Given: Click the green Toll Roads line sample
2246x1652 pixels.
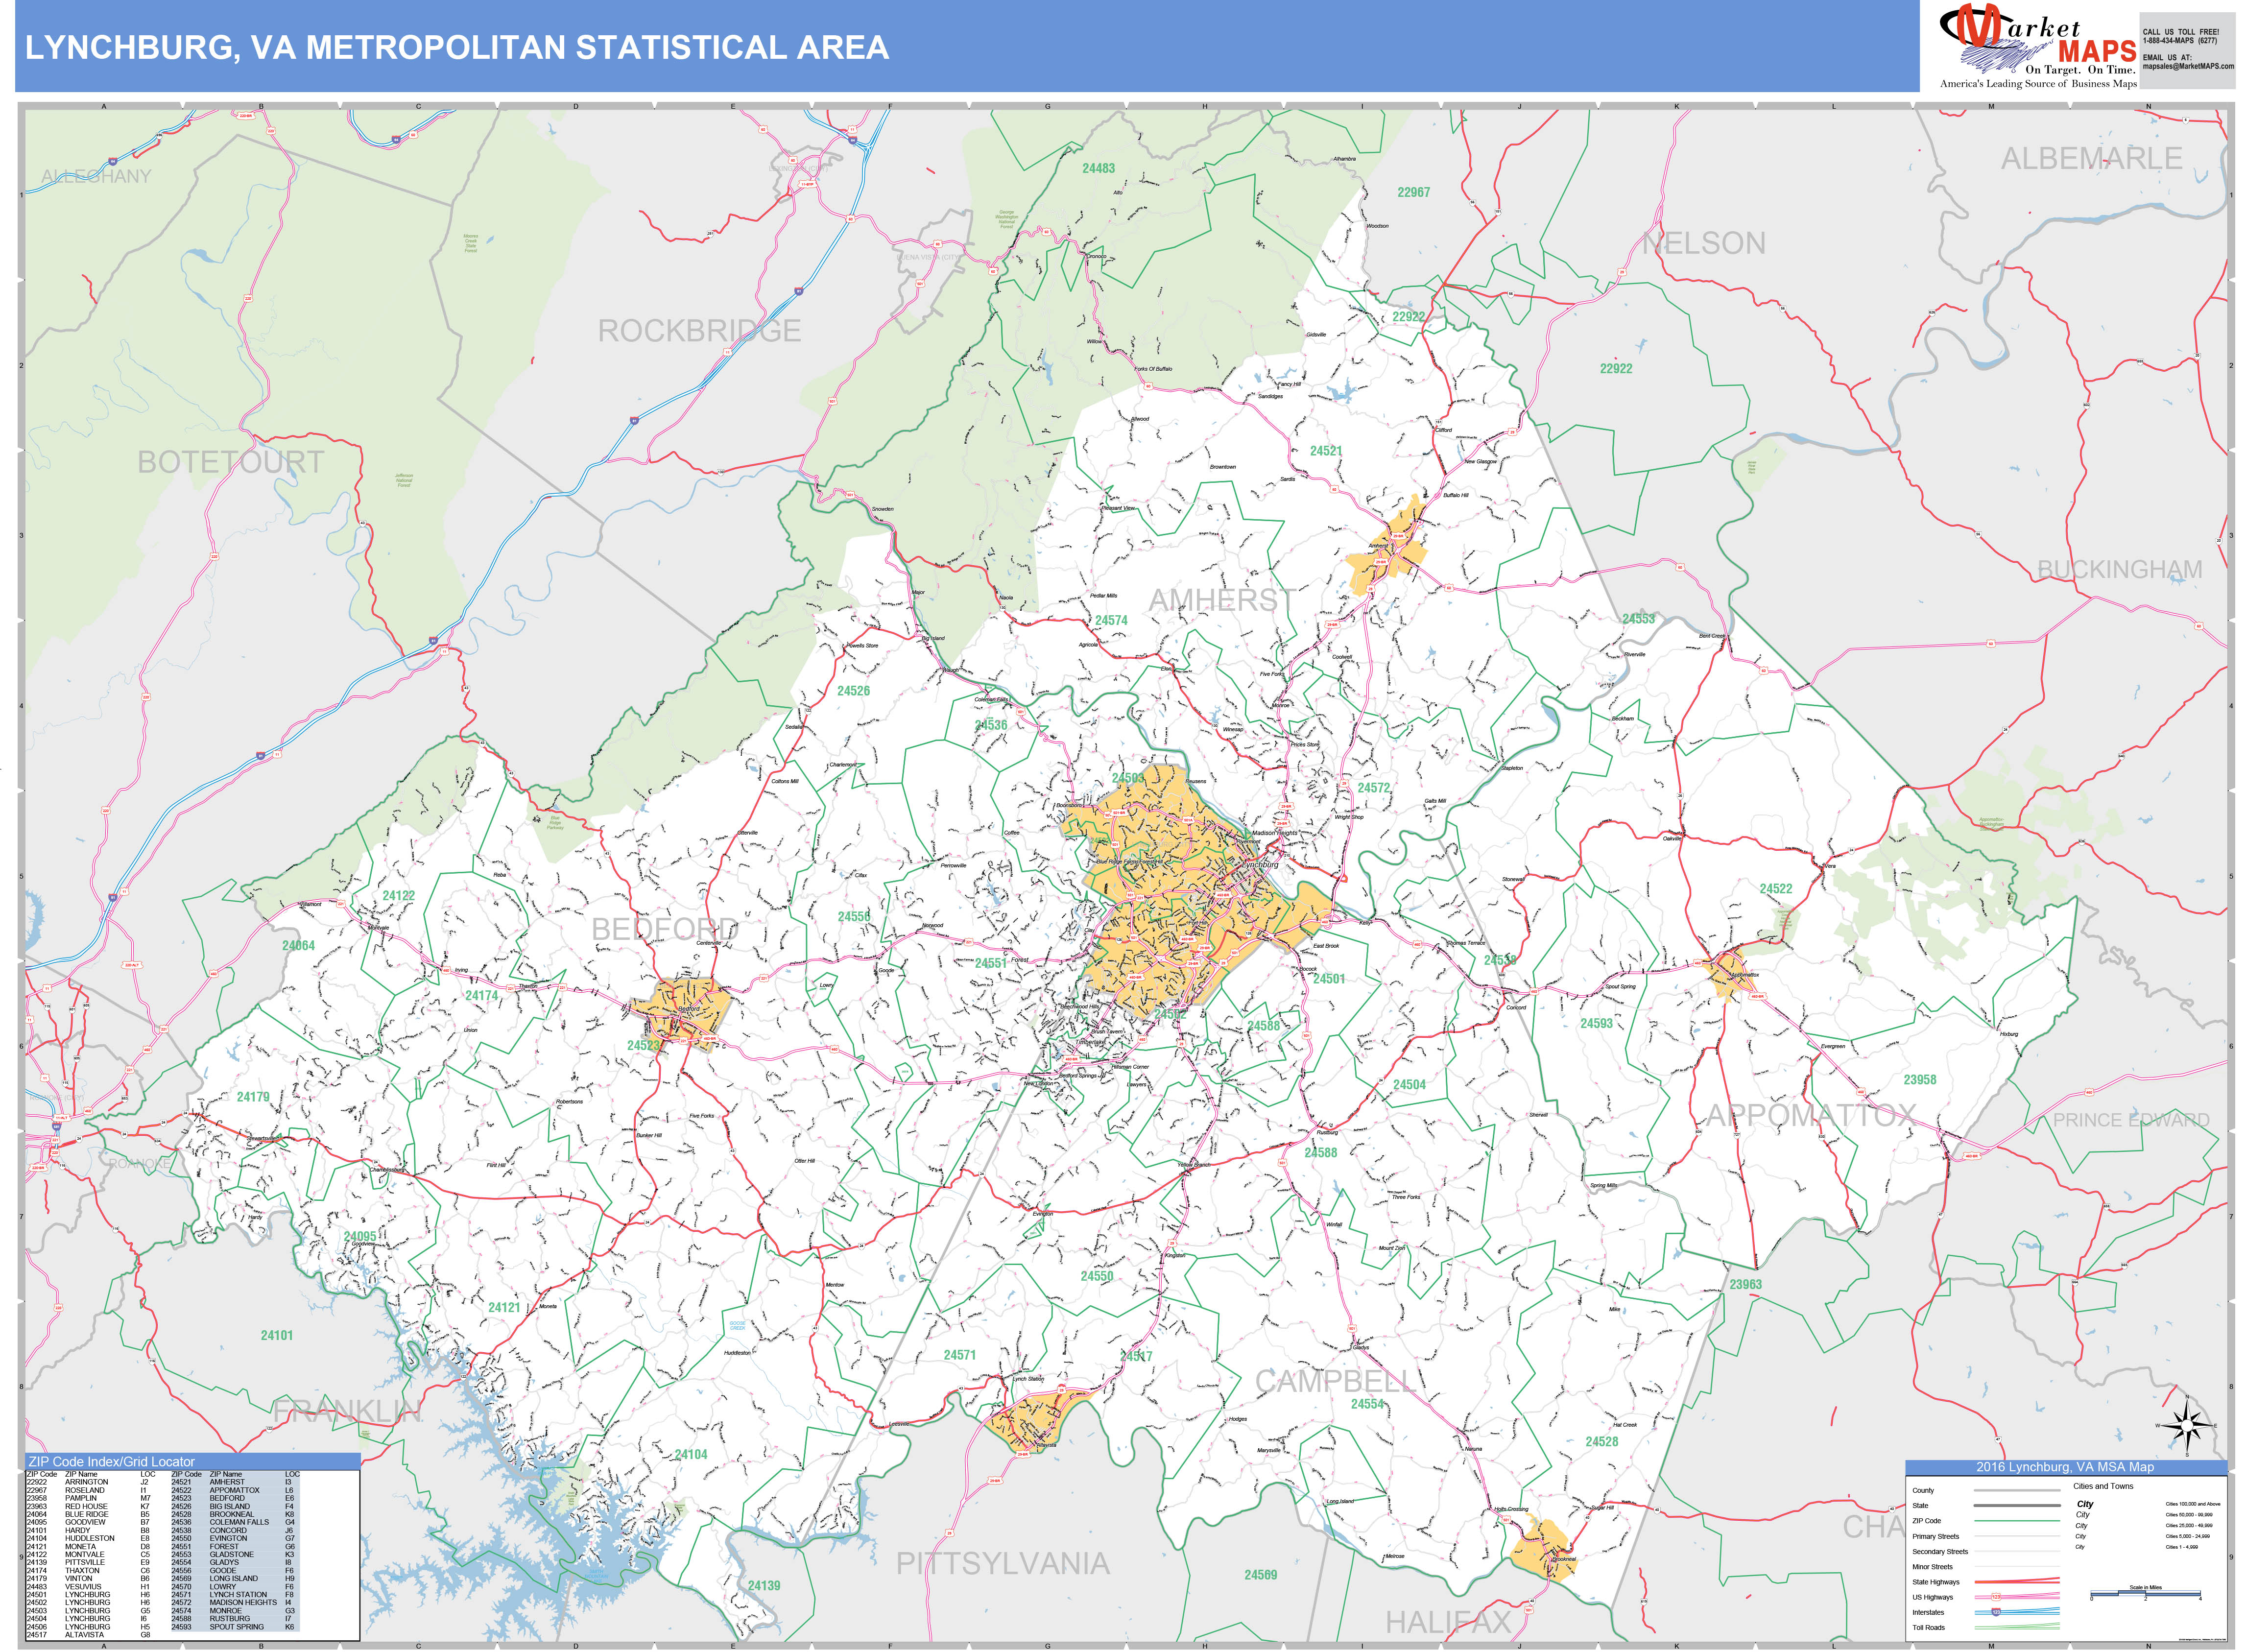Looking at the screenshot, I should tap(2017, 1627).
